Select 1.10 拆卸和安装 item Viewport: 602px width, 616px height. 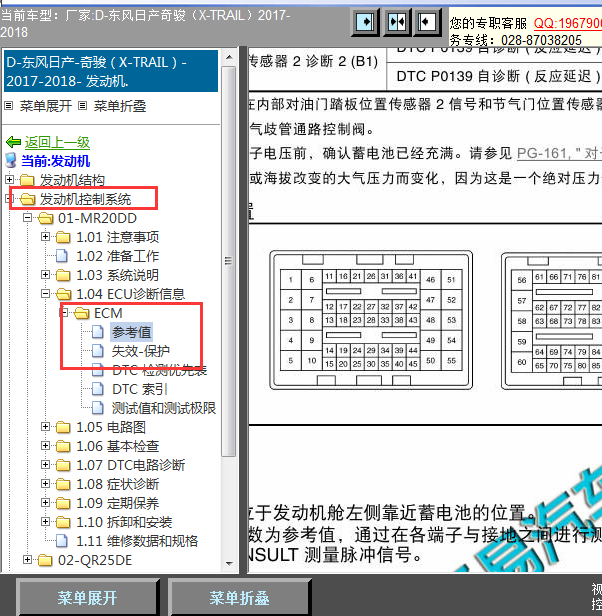[124, 522]
